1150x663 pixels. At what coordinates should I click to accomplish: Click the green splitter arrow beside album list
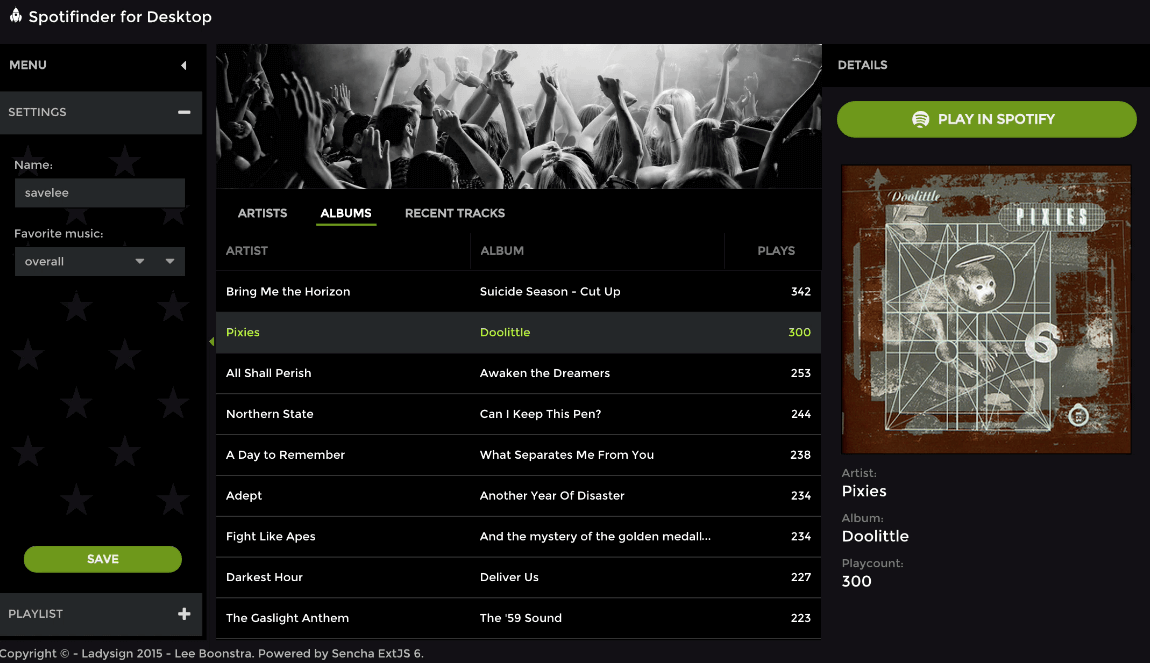click(x=211, y=342)
